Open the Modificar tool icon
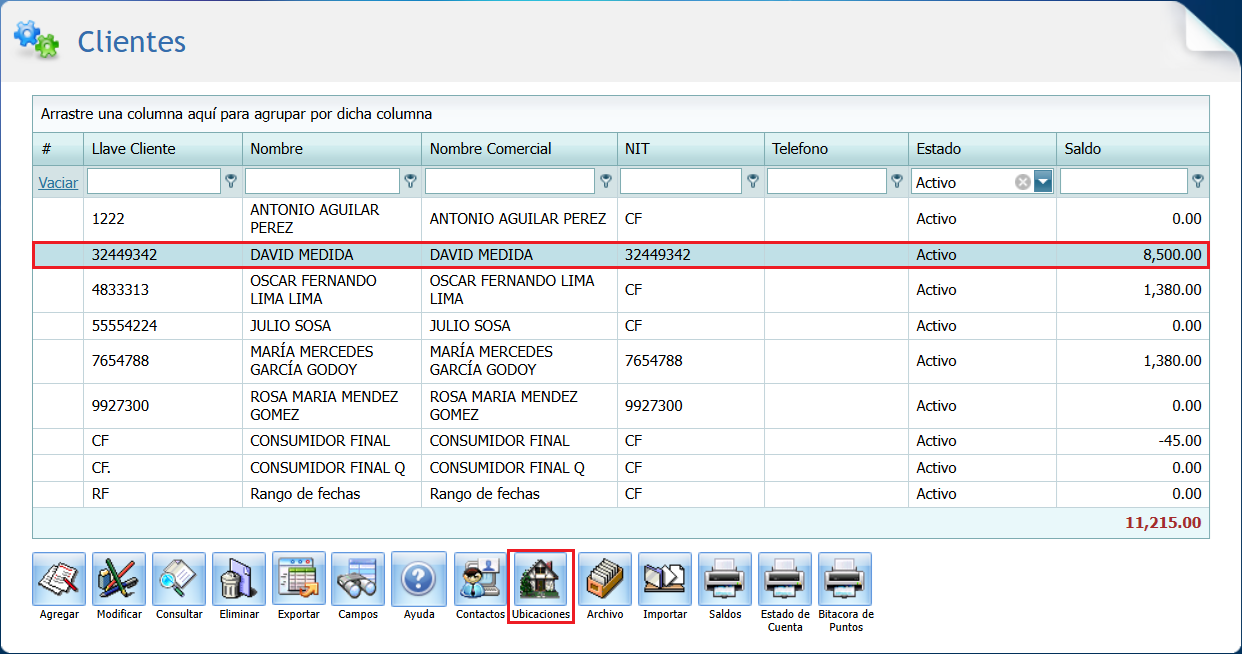1242x654 pixels. [119, 579]
